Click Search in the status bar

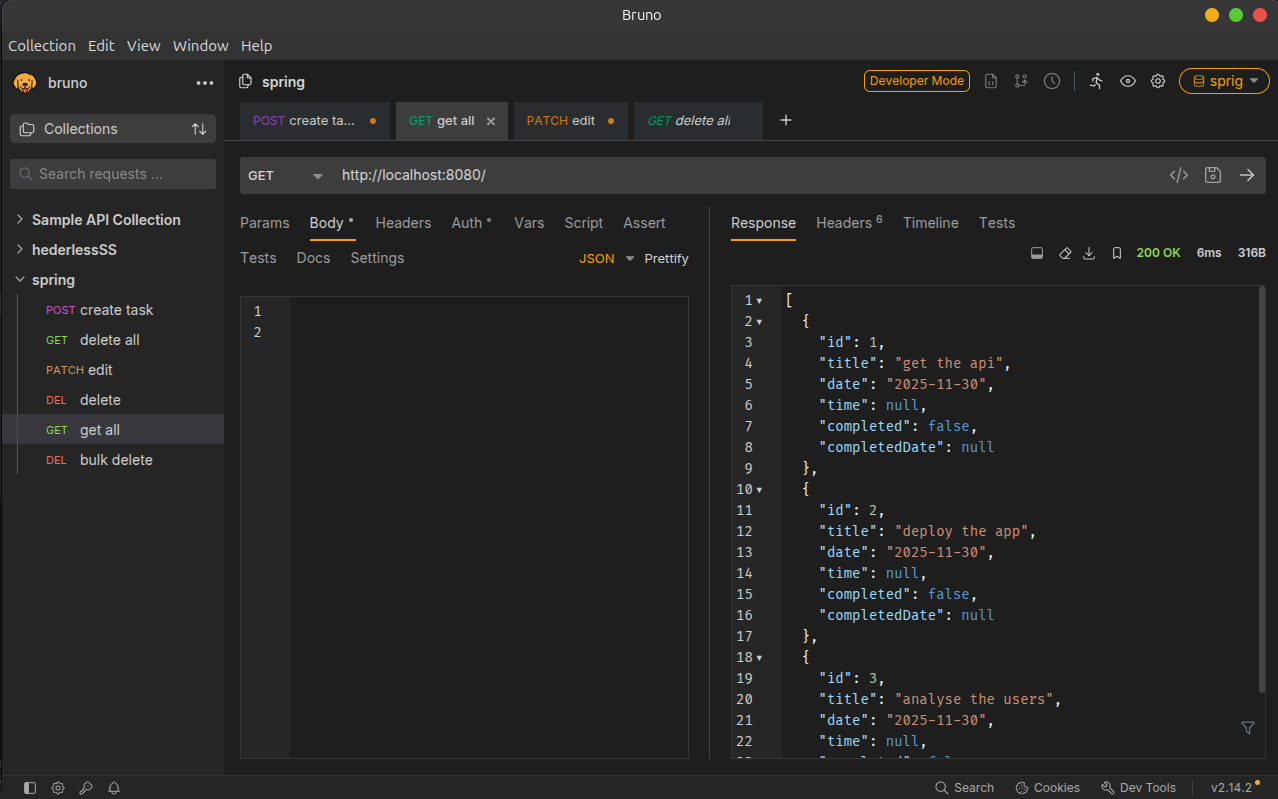pos(964,788)
